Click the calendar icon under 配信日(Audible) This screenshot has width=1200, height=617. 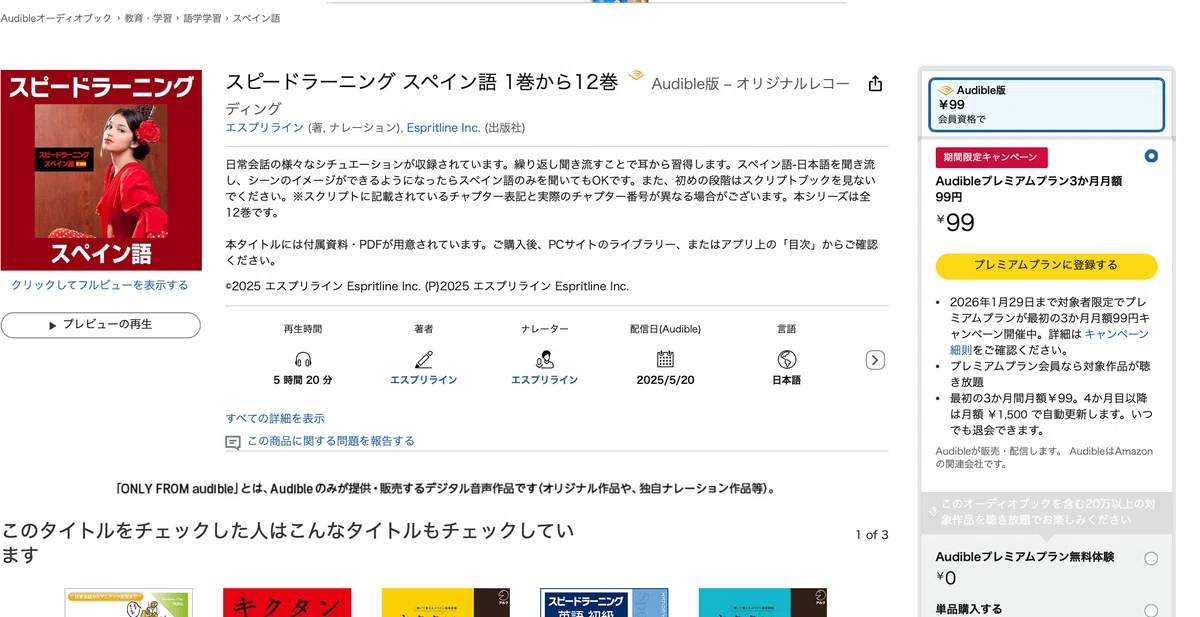[x=665, y=359]
